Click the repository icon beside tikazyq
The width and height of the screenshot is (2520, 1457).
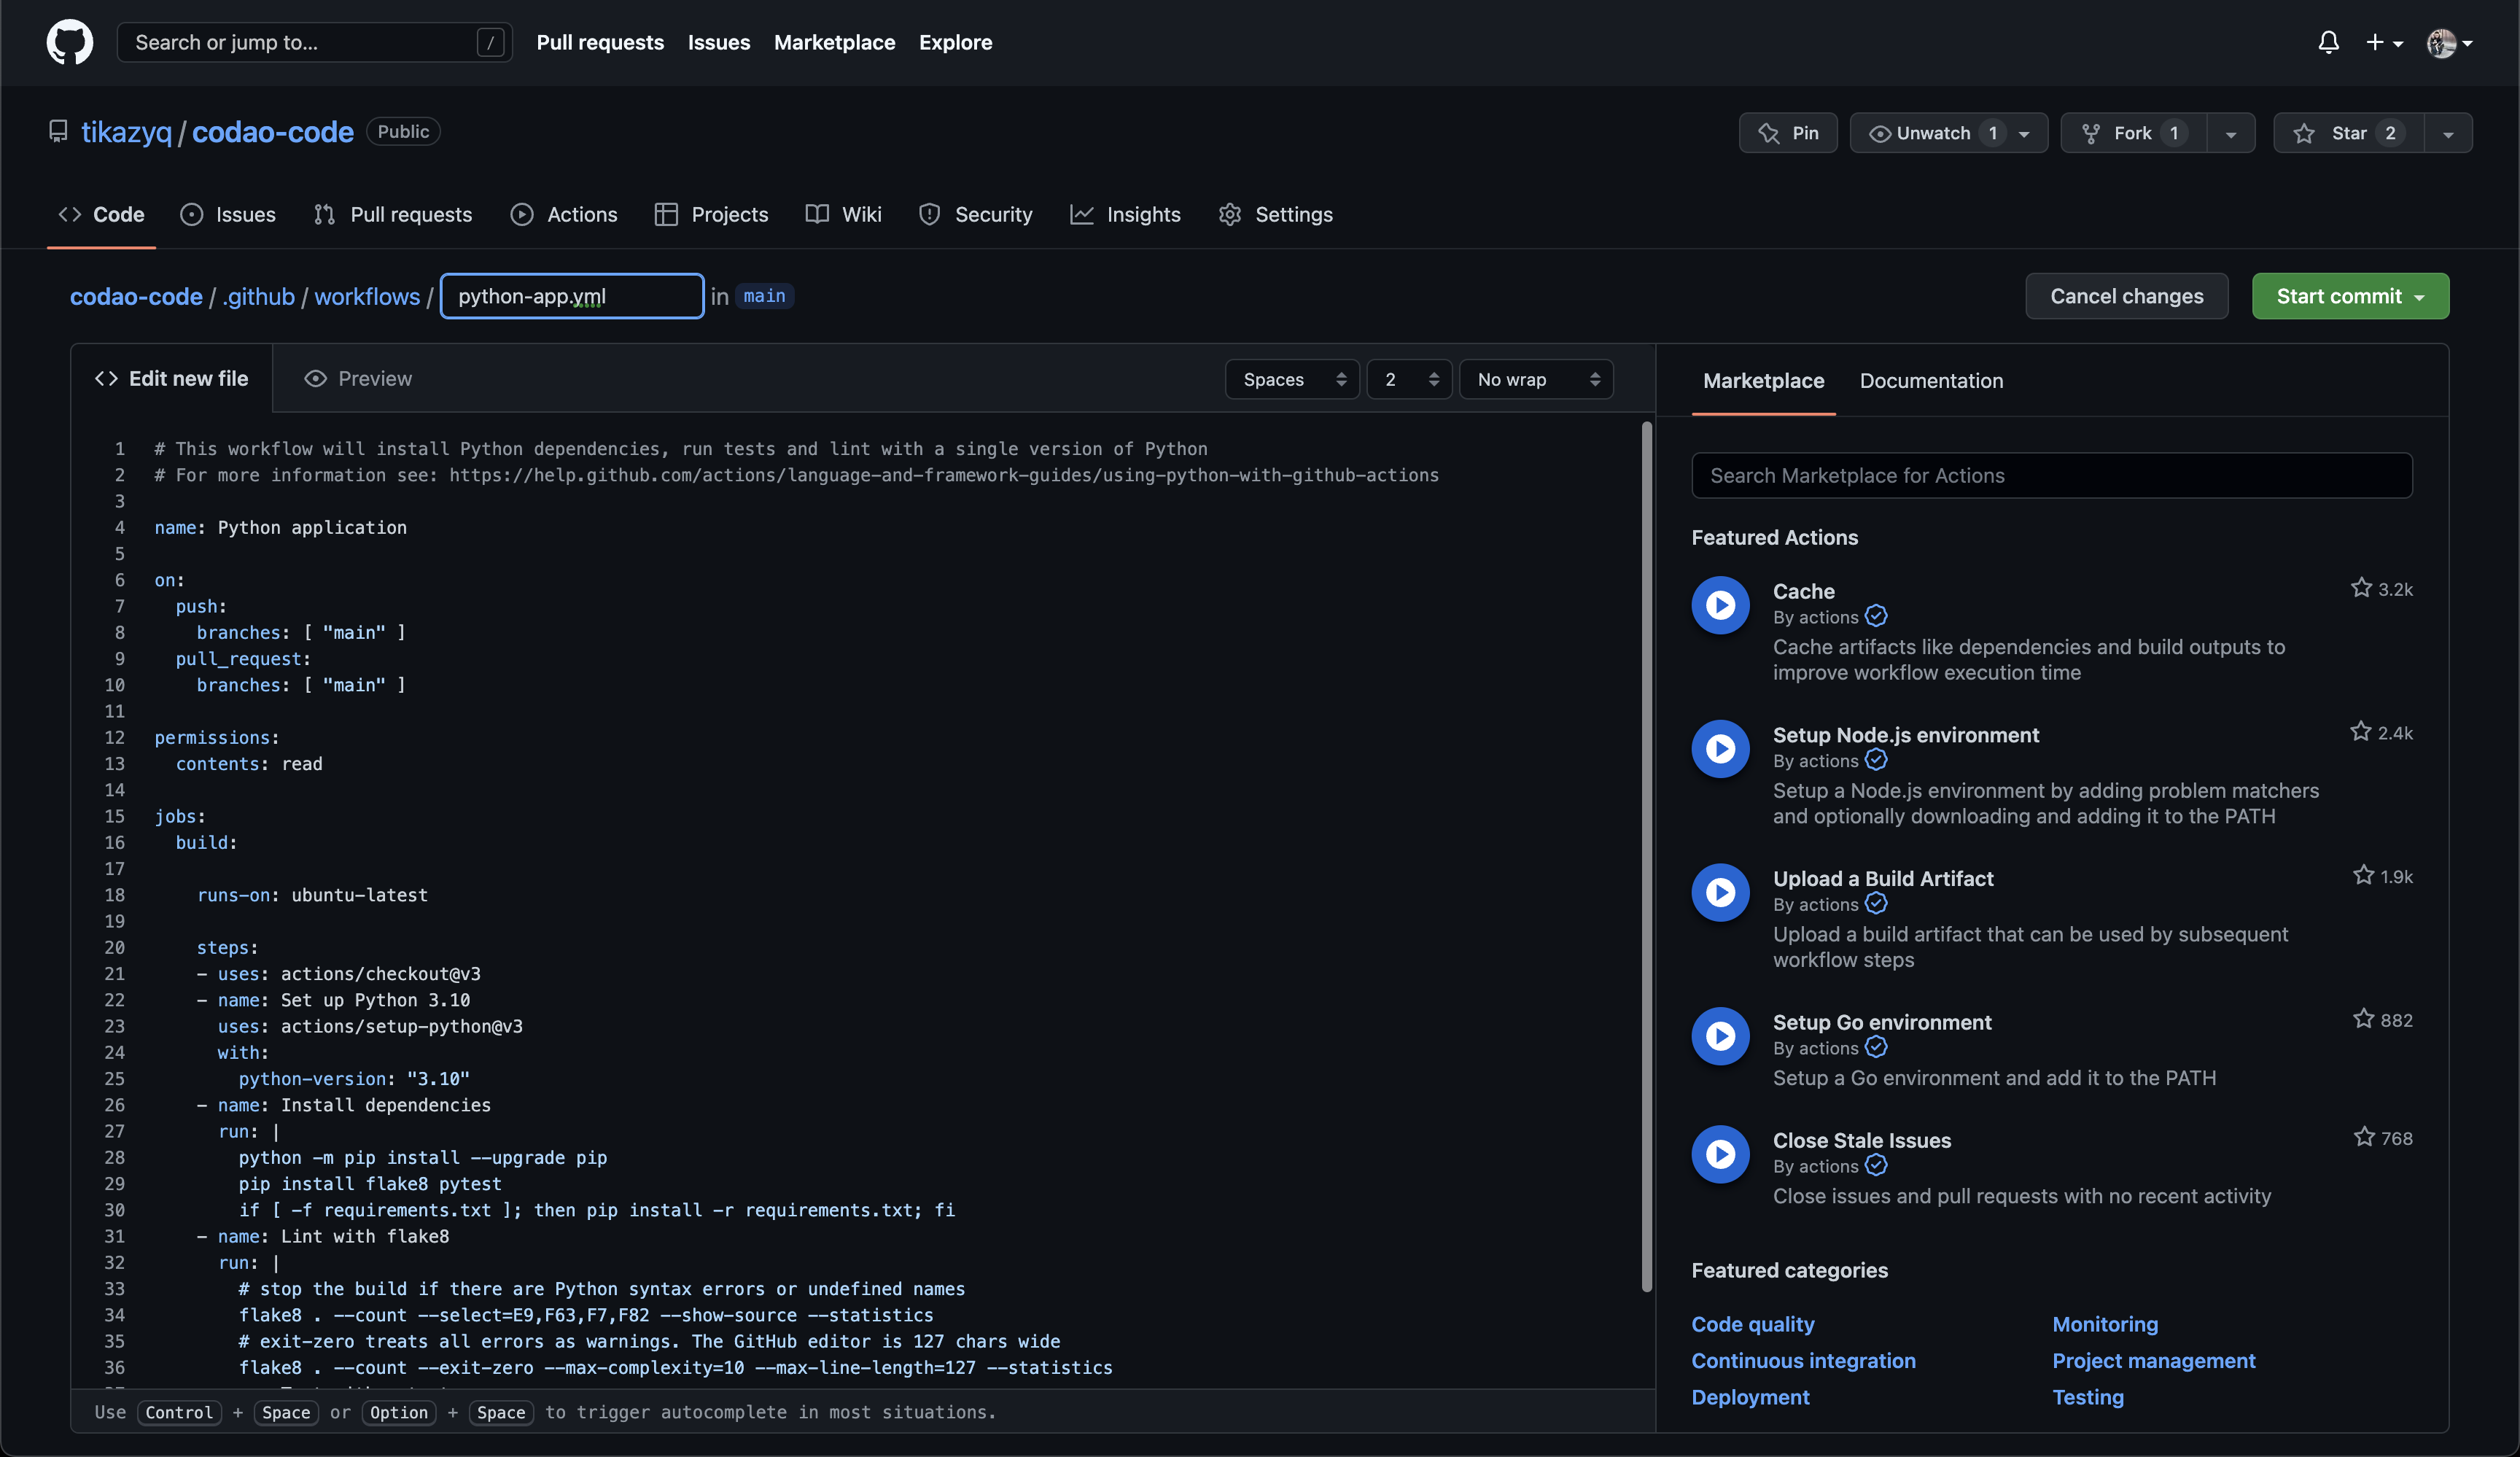click(x=58, y=132)
